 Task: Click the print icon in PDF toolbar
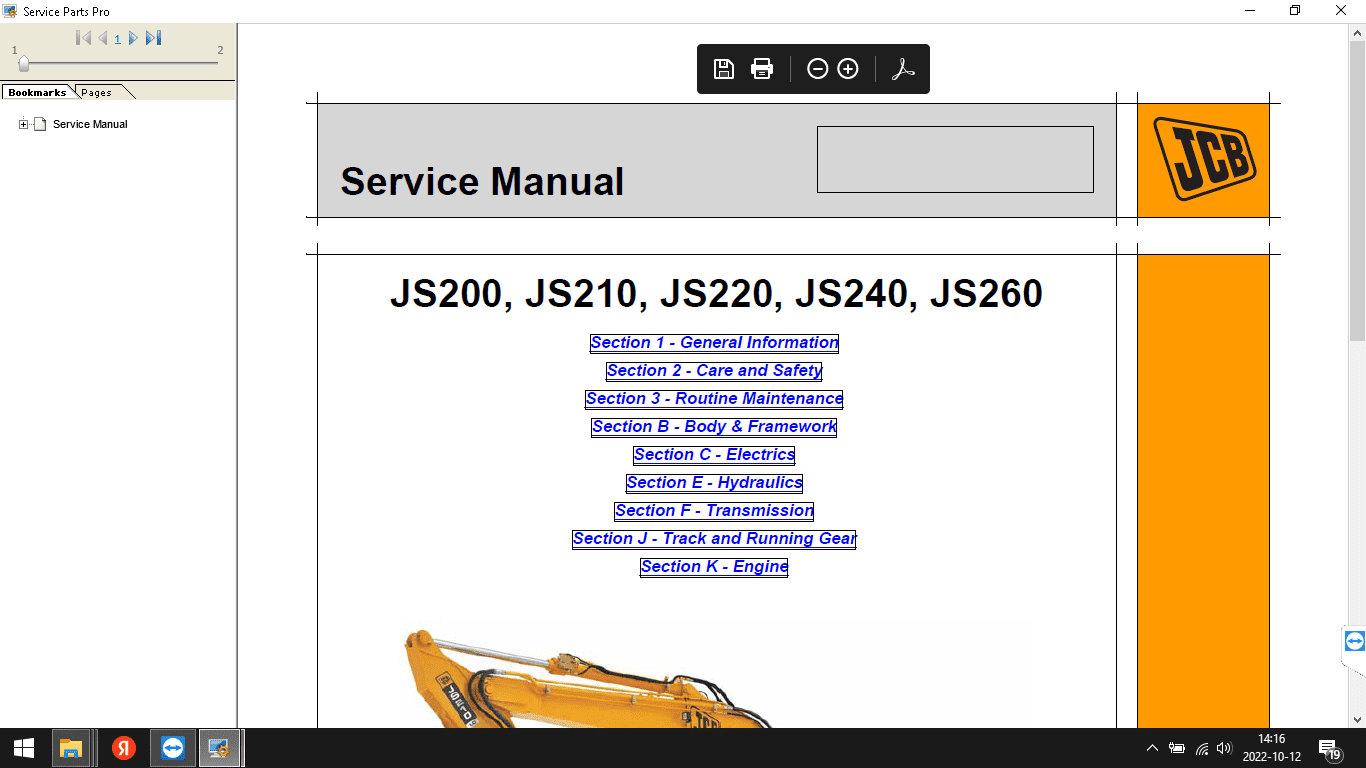[x=762, y=69]
